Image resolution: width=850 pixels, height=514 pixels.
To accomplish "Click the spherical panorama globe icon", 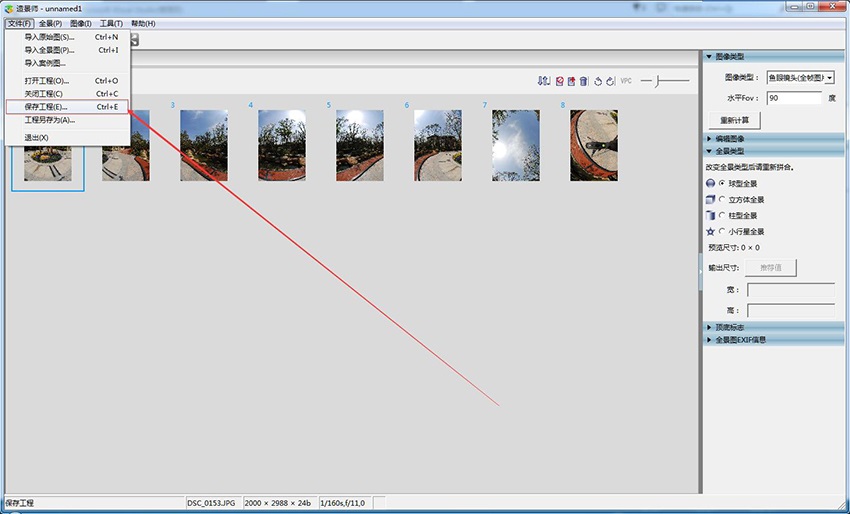I will coord(710,184).
